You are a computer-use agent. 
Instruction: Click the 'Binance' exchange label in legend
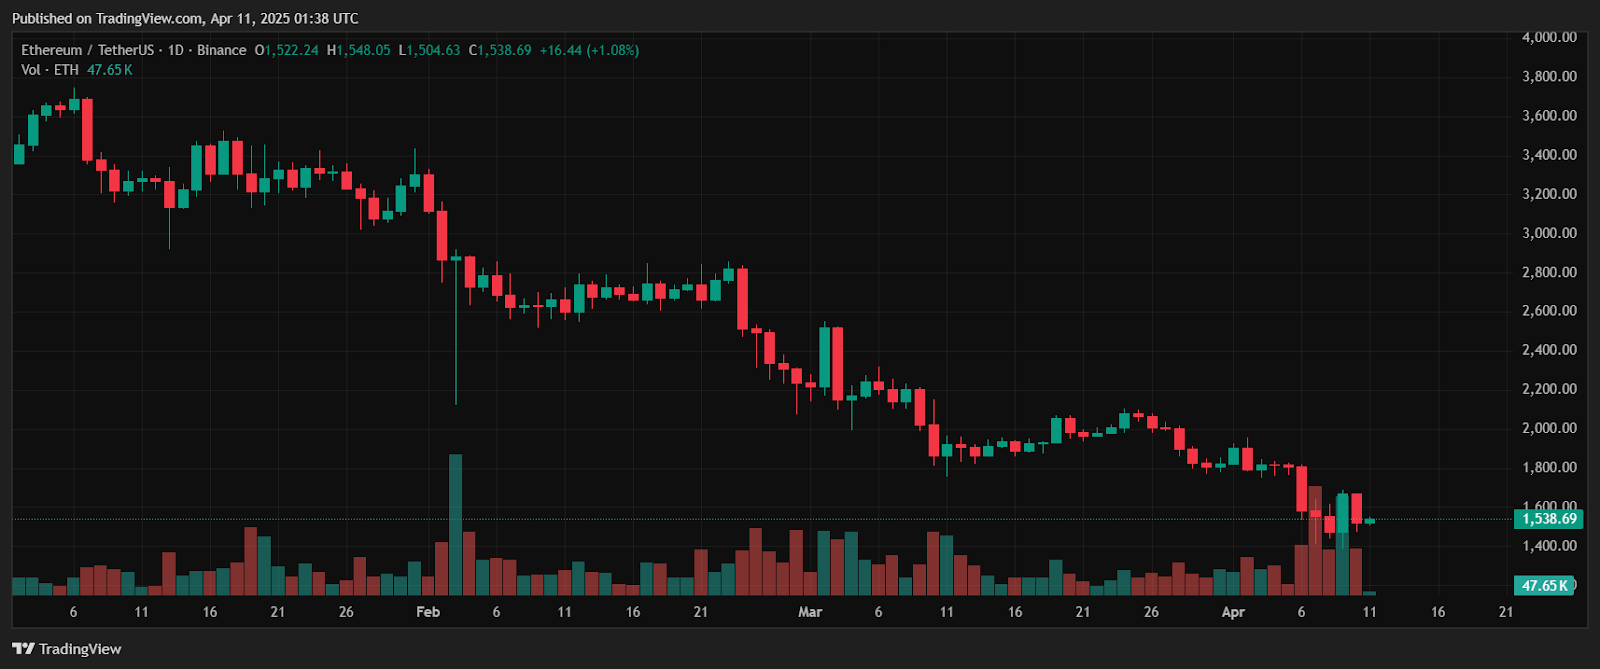point(221,50)
